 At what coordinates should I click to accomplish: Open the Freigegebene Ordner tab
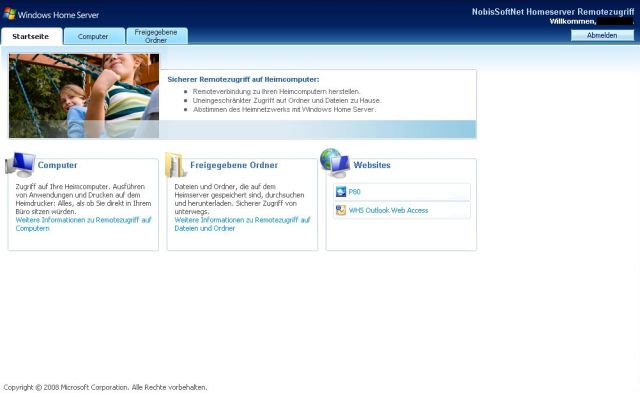[x=156, y=36]
